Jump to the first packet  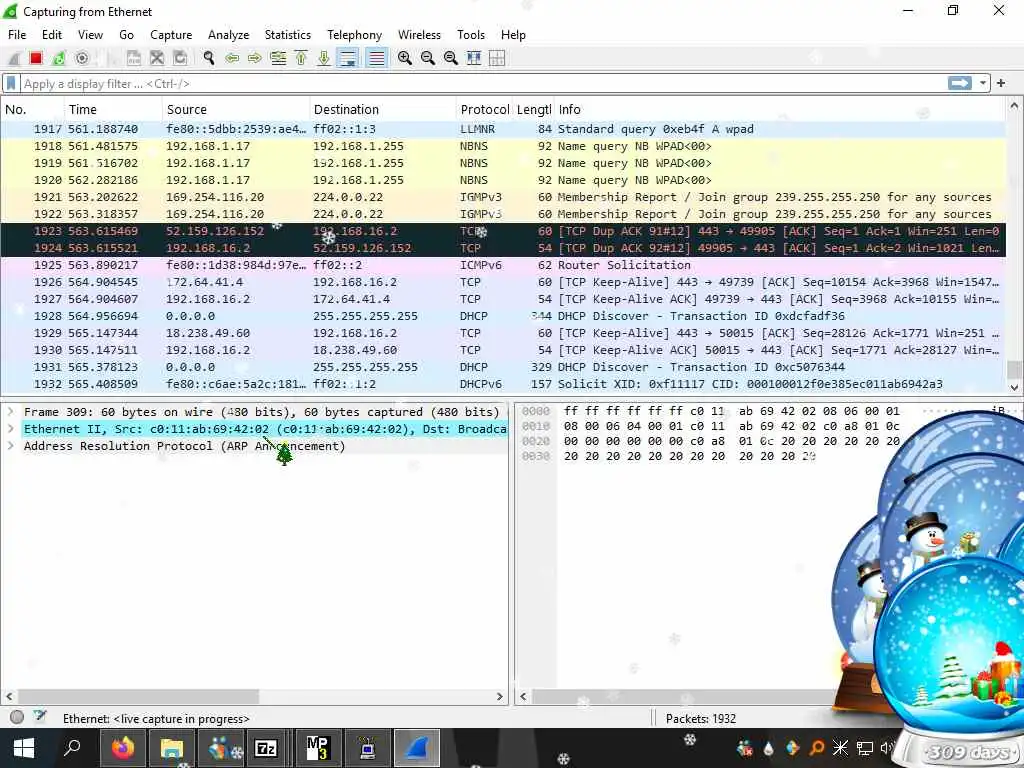tap(301, 58)
